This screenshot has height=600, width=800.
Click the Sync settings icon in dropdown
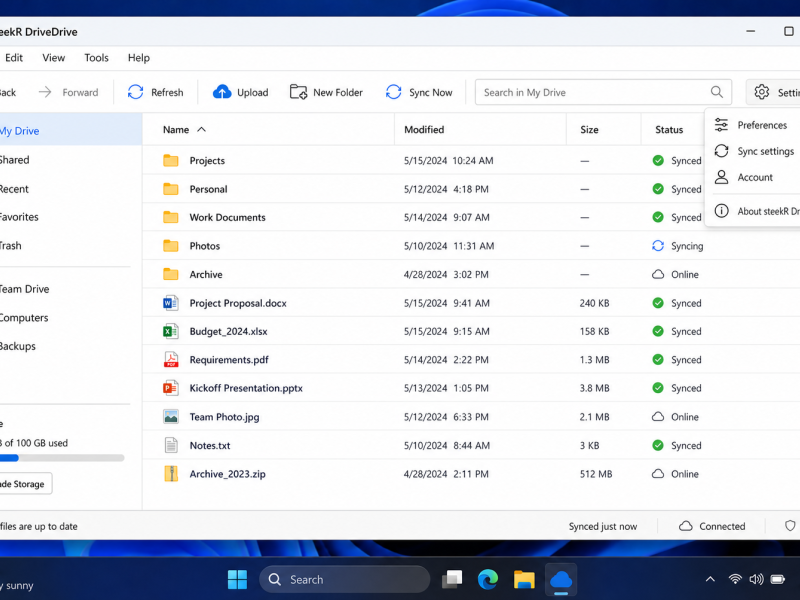[721, 151]
